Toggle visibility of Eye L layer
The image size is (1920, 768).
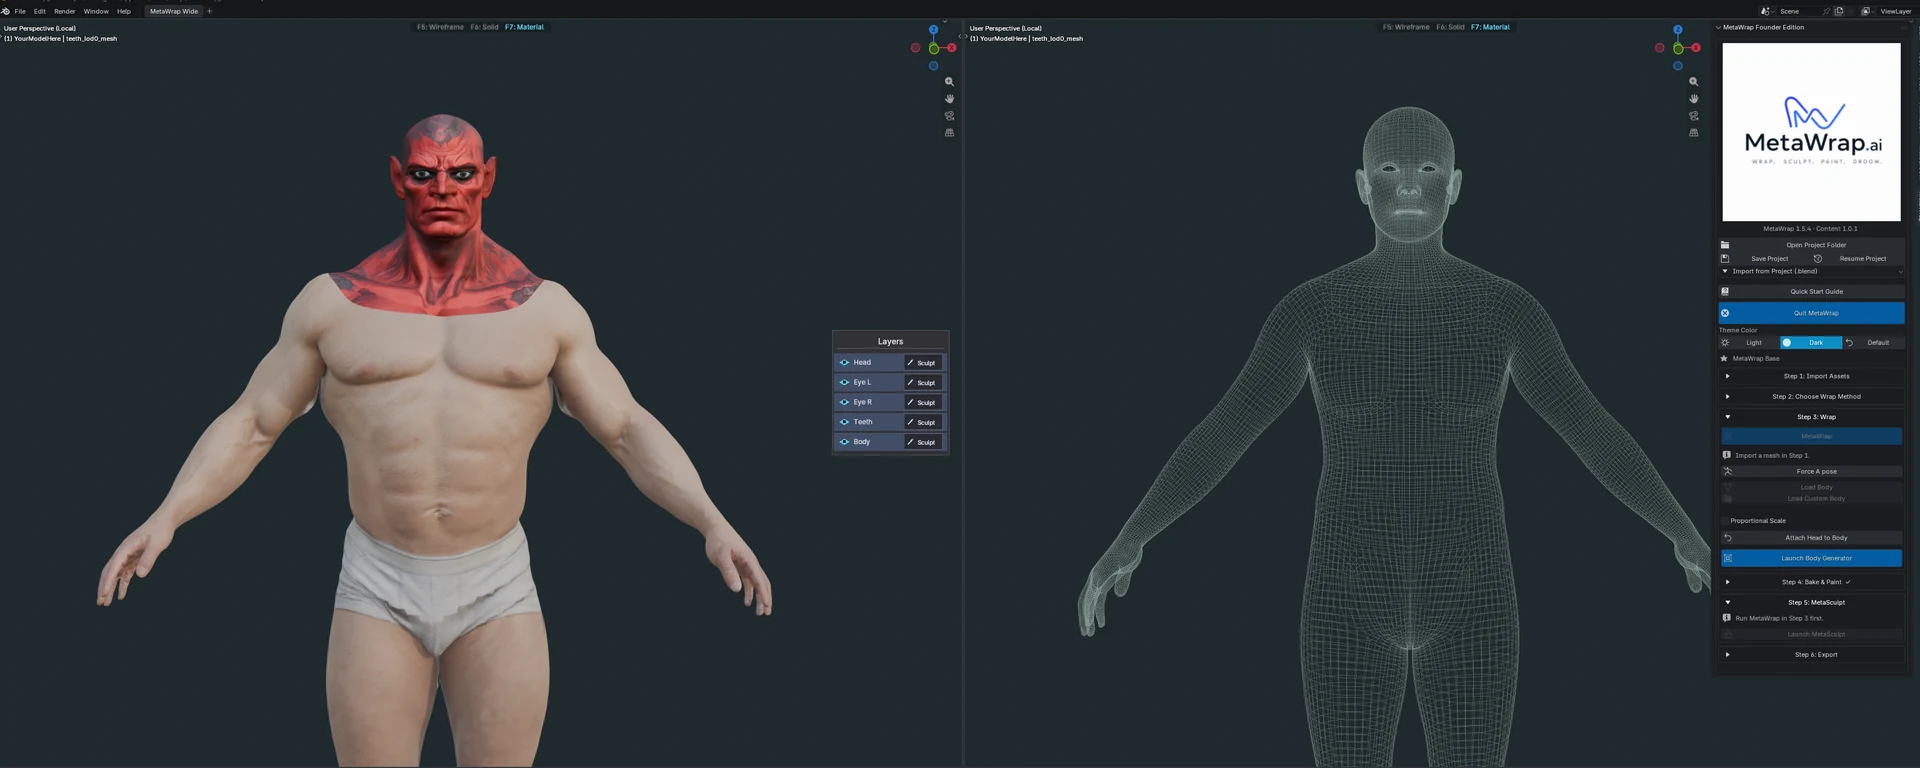(x=844, y=382)
